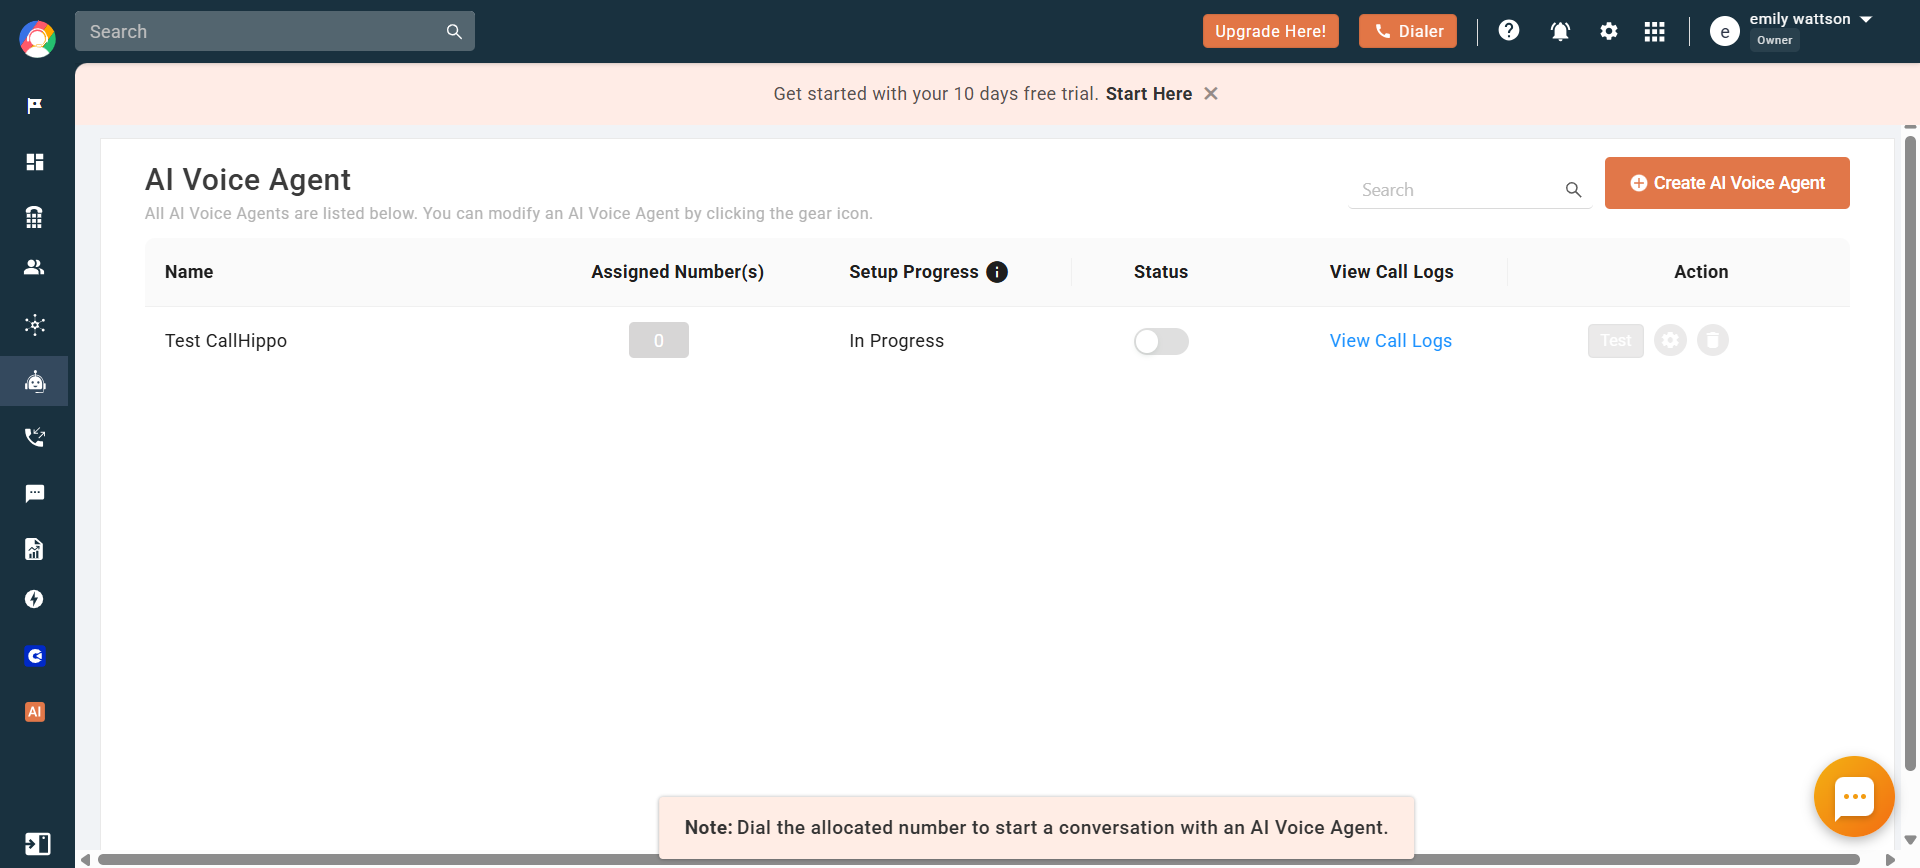Open the Users sidebar icon

35,267
